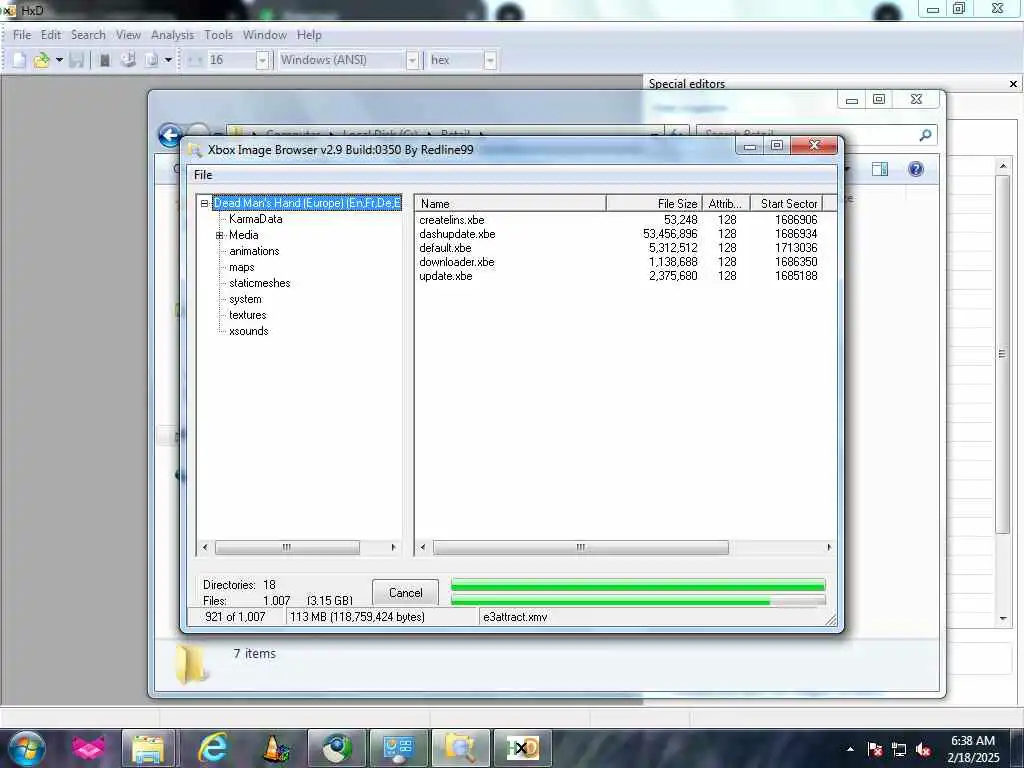Open HxD's Search menu
1024x768 pixels.
88,35
